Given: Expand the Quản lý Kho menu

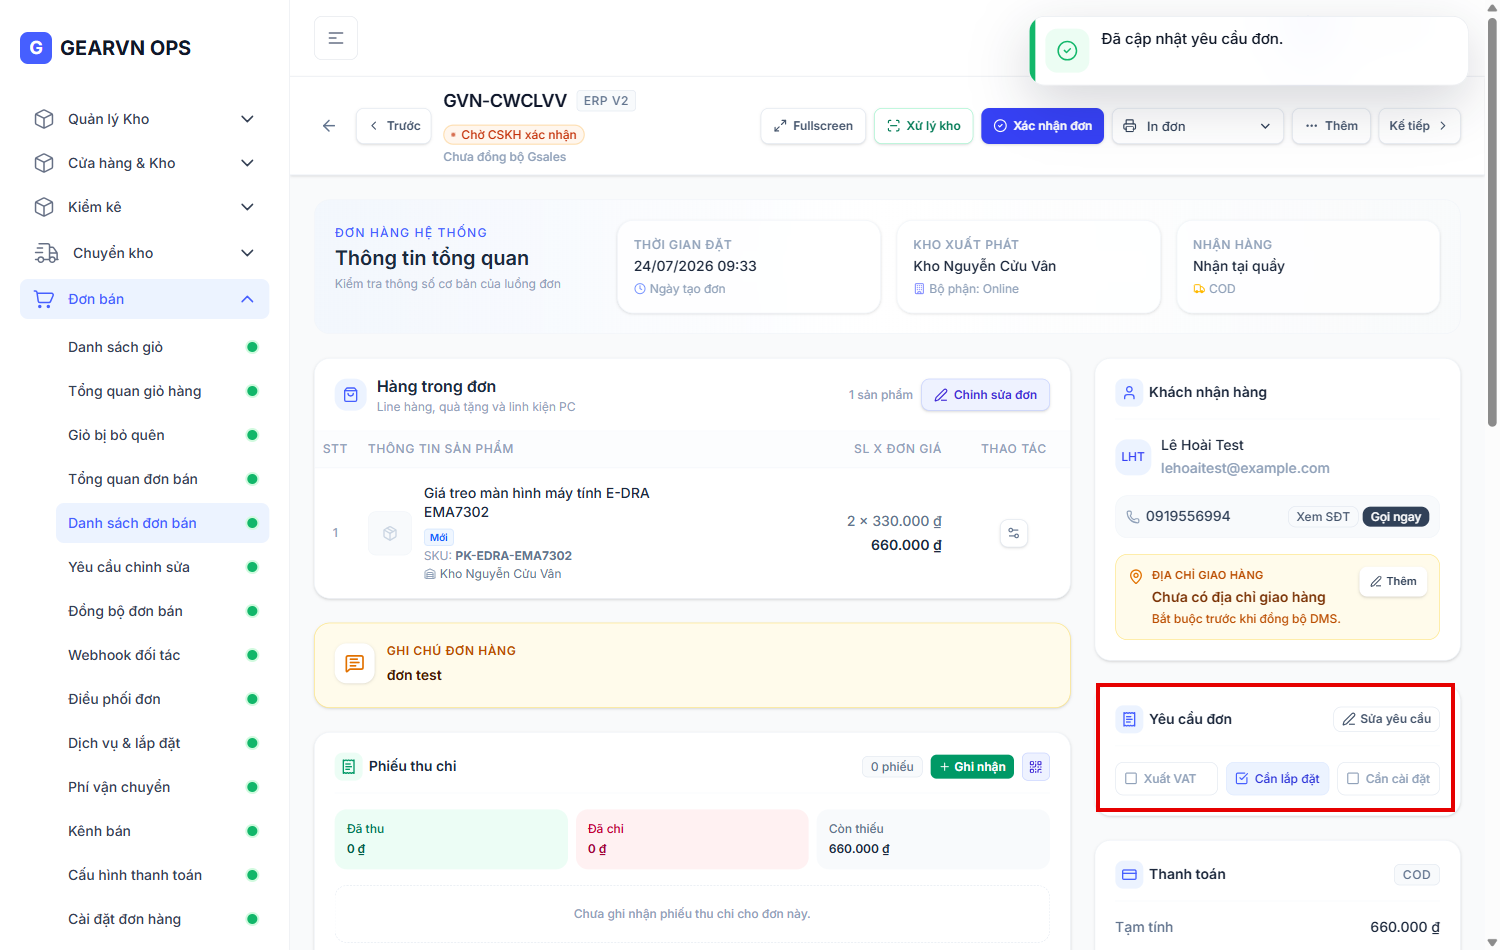Looking at the screenshot, I should pos(145,119).
